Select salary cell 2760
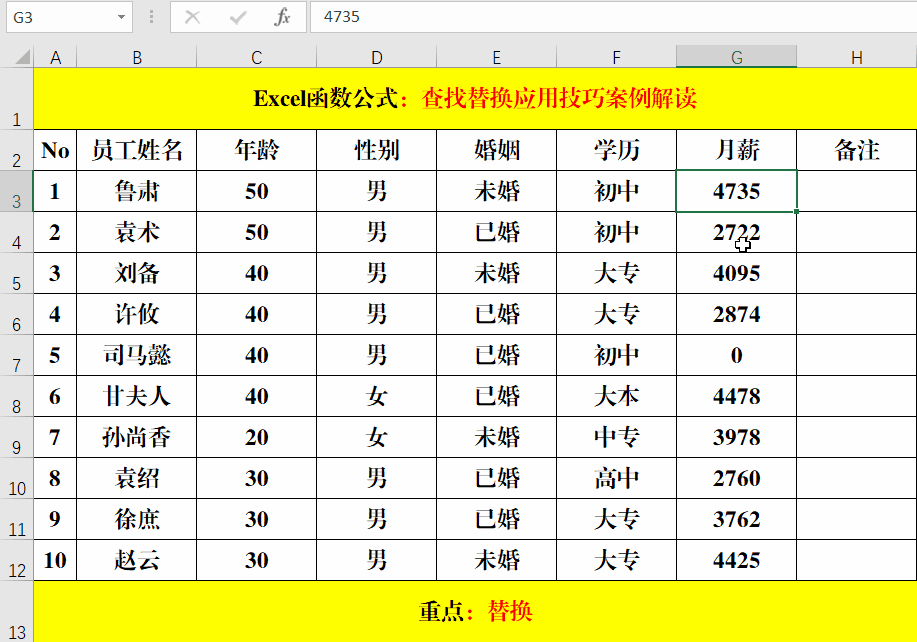The width and height of the screenshot is (917, 642). (736, 478)
